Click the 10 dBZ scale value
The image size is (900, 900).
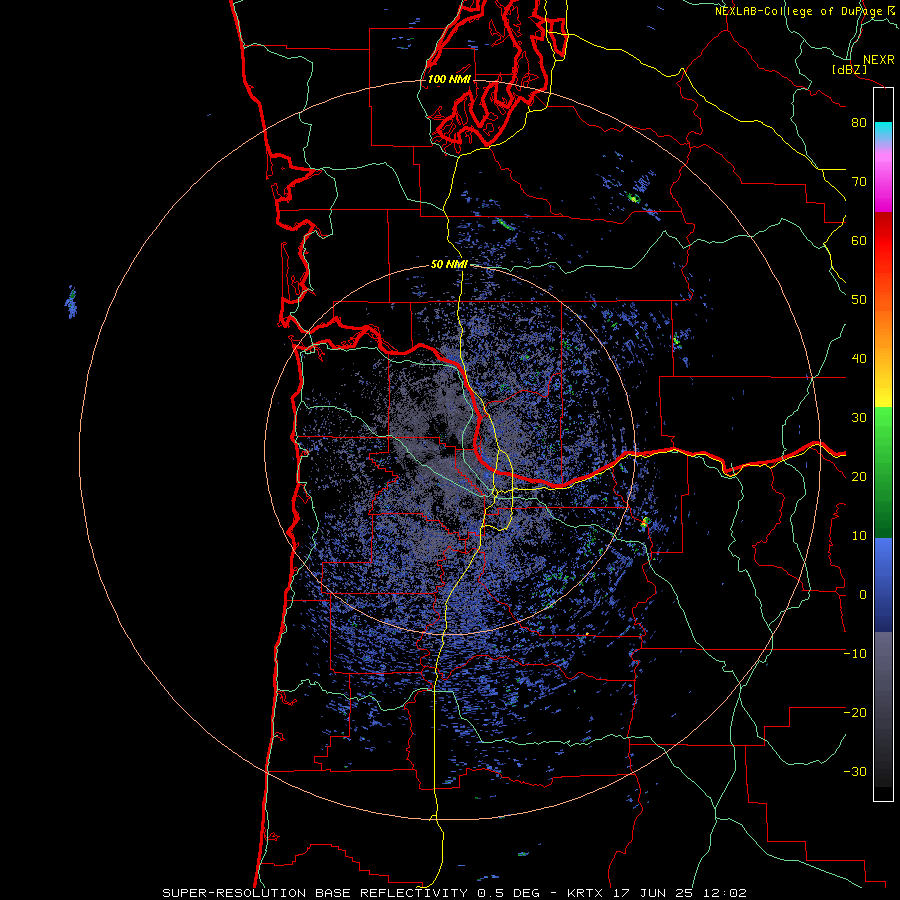click(859, 536)
